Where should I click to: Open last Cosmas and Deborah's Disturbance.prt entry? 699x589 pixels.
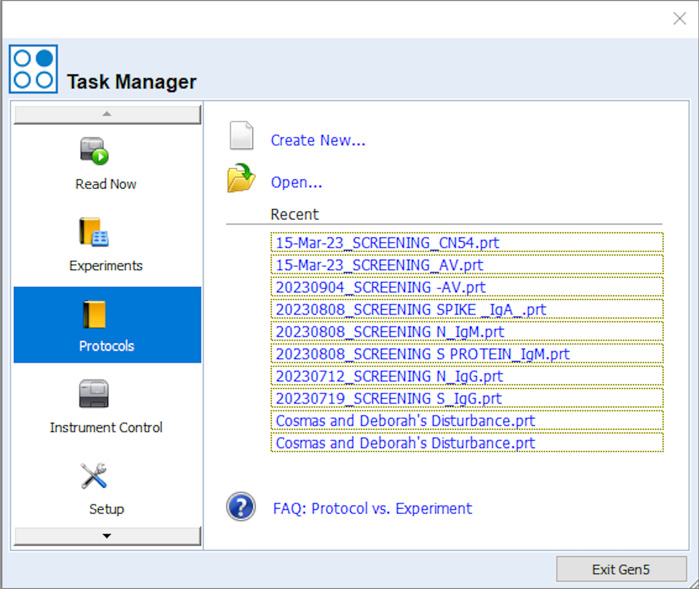point(467,443)
